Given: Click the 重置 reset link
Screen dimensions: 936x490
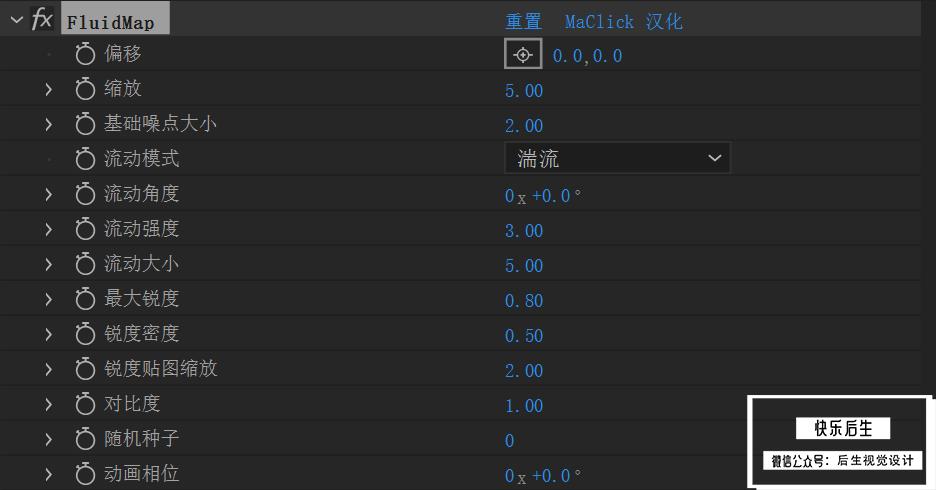Looking at the screenshot, I should [x=524, y=22].
